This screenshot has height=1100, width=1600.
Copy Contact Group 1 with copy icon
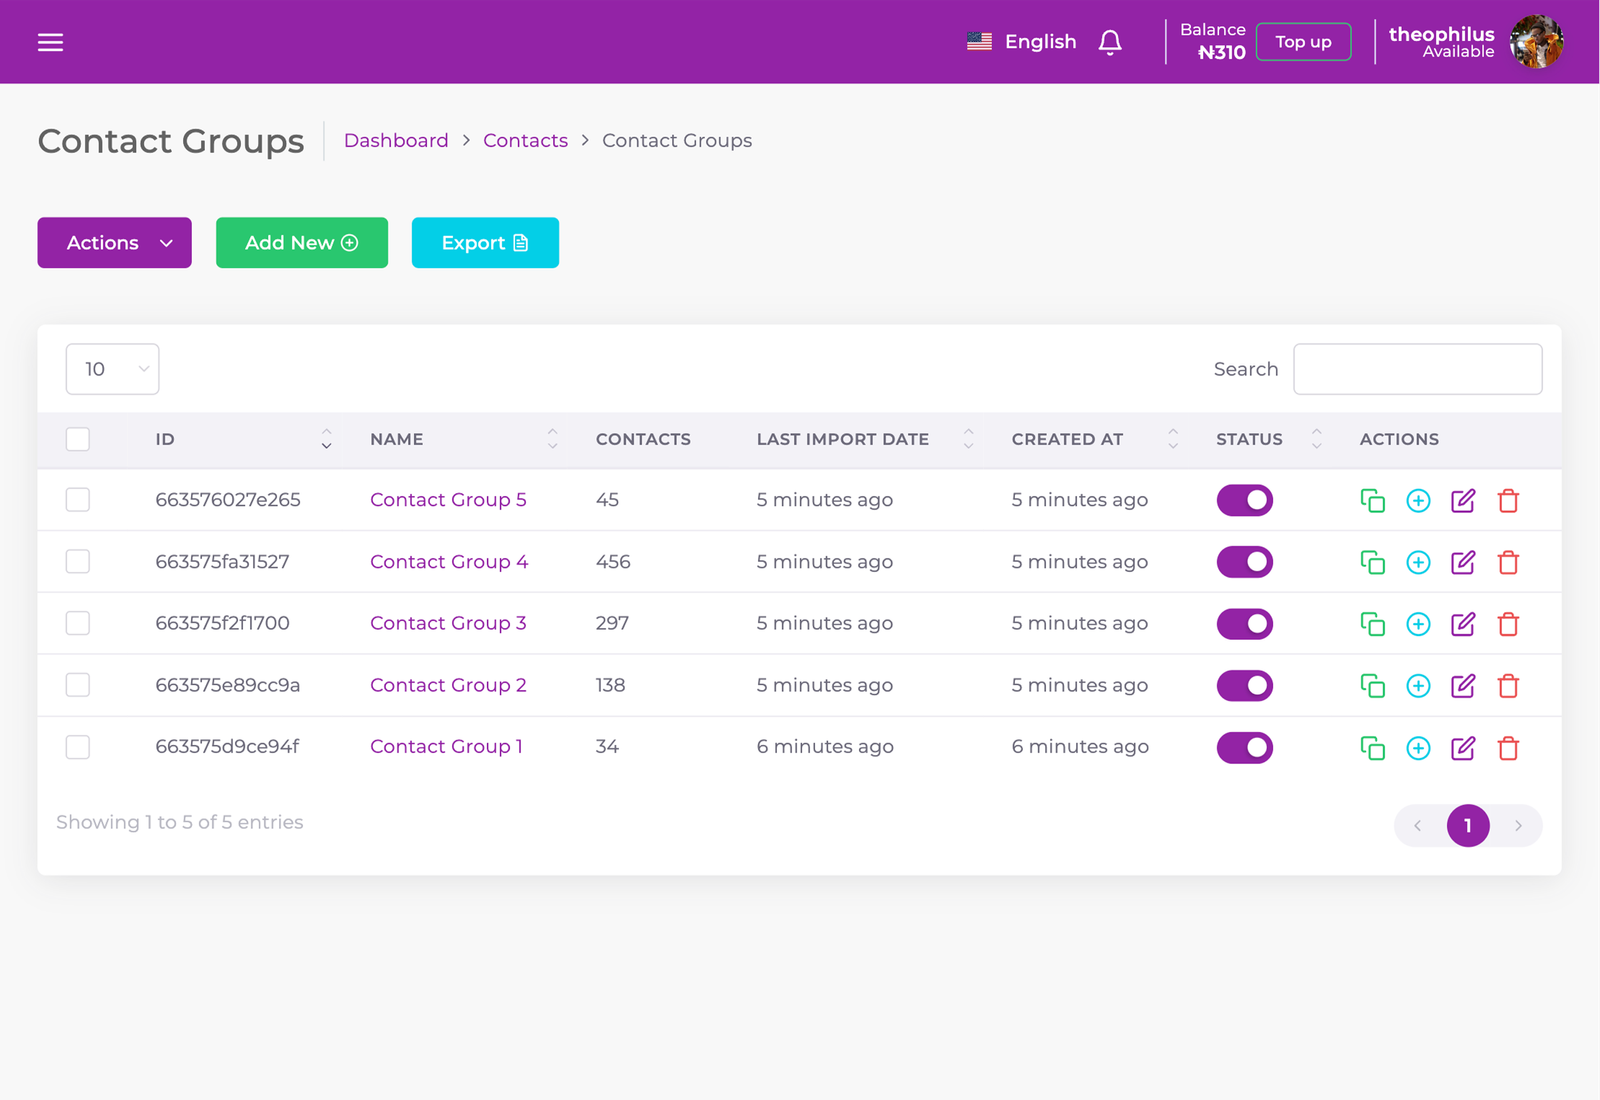(x=1373, y=747)
